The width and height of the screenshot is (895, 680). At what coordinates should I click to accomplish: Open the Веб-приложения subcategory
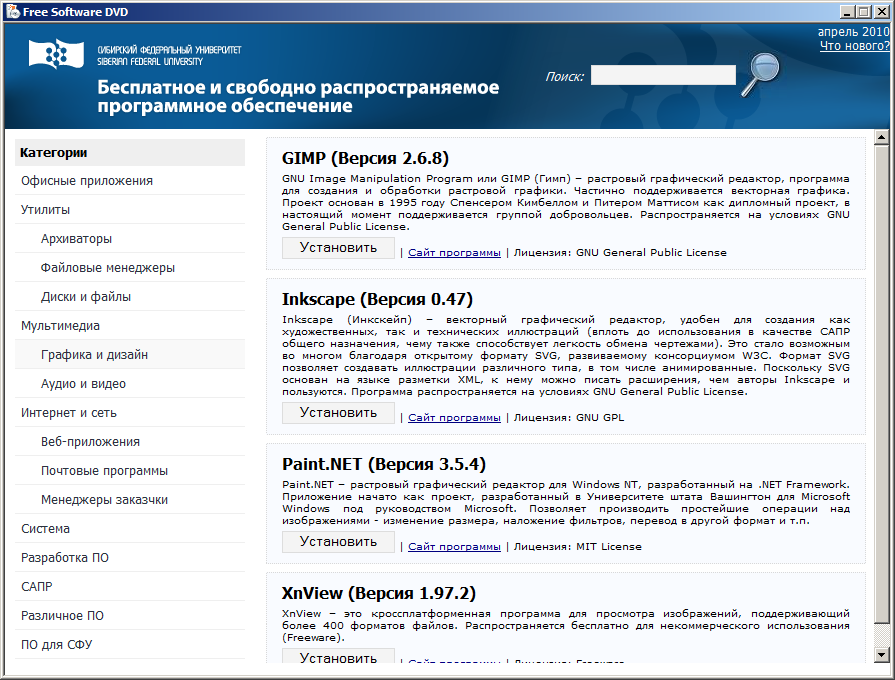point(130,442)
